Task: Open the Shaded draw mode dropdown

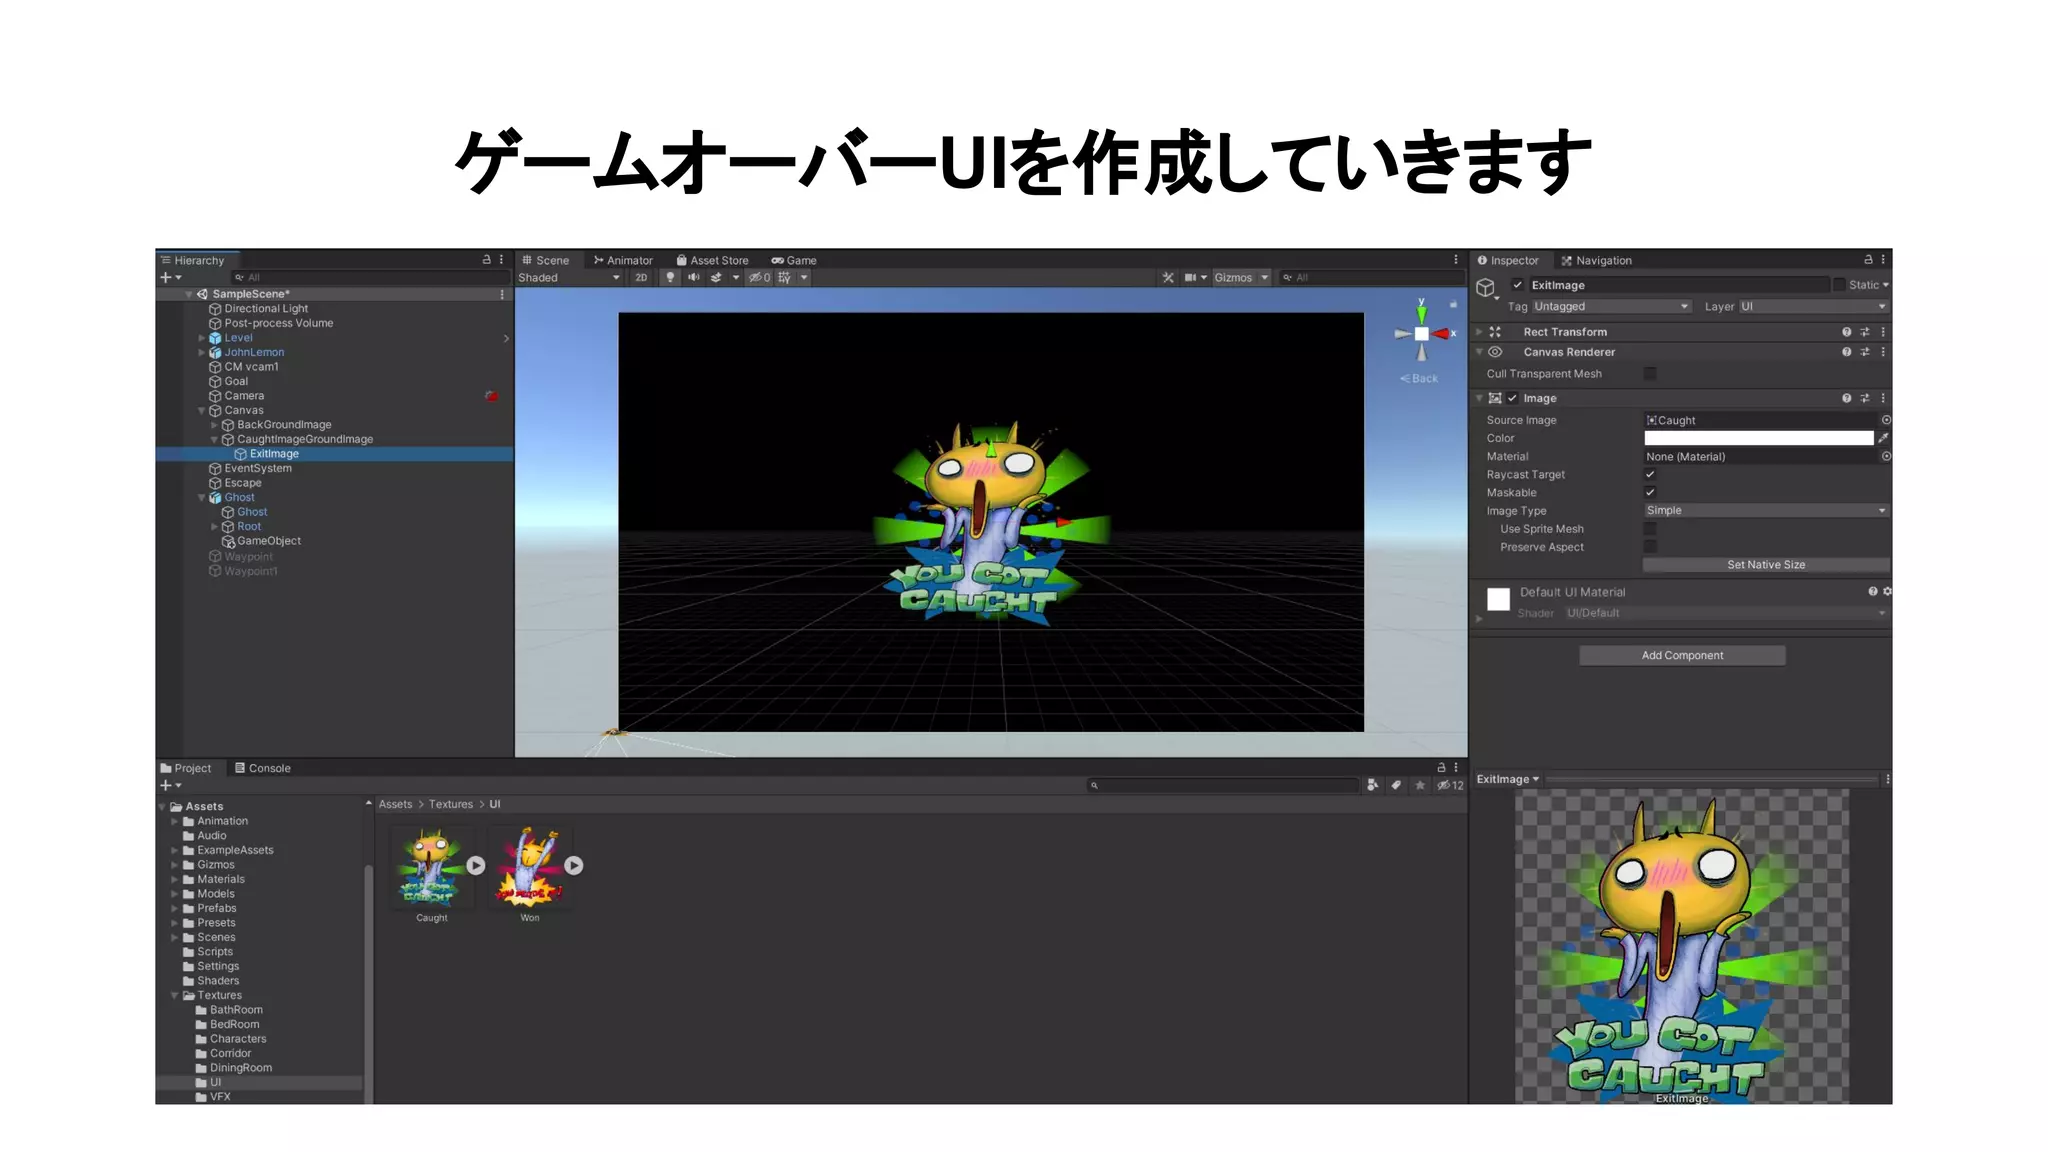Action: tap(569, 278)
